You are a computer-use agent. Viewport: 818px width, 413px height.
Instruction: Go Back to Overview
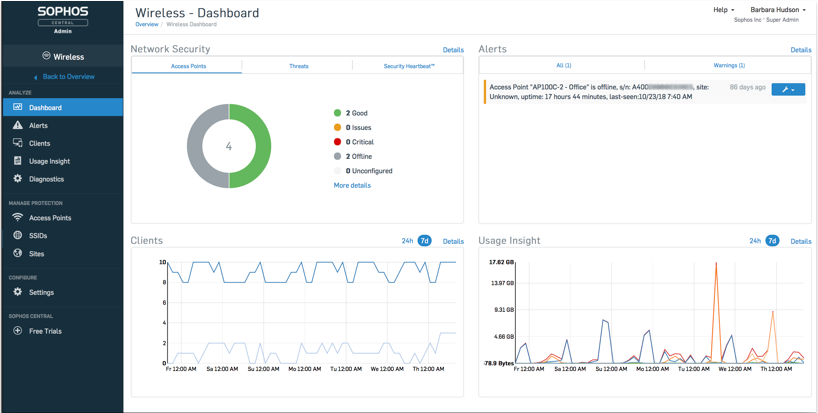68,77
